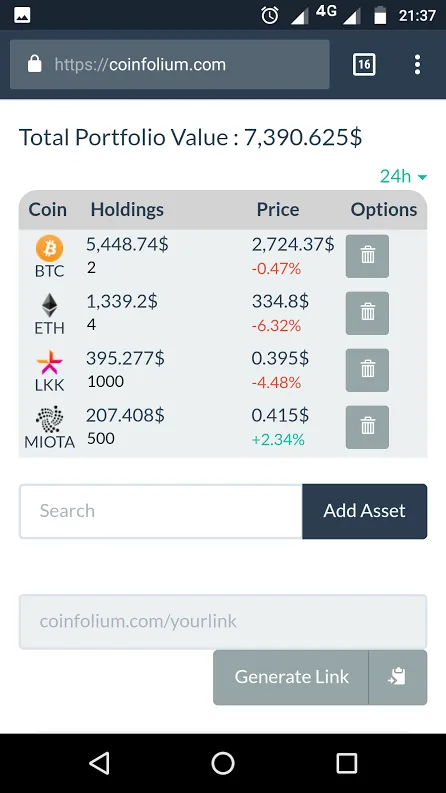The image size is (446, 793).
Task: Open the browser tab switcher showing 16
Action: click(x=364, y=65)
